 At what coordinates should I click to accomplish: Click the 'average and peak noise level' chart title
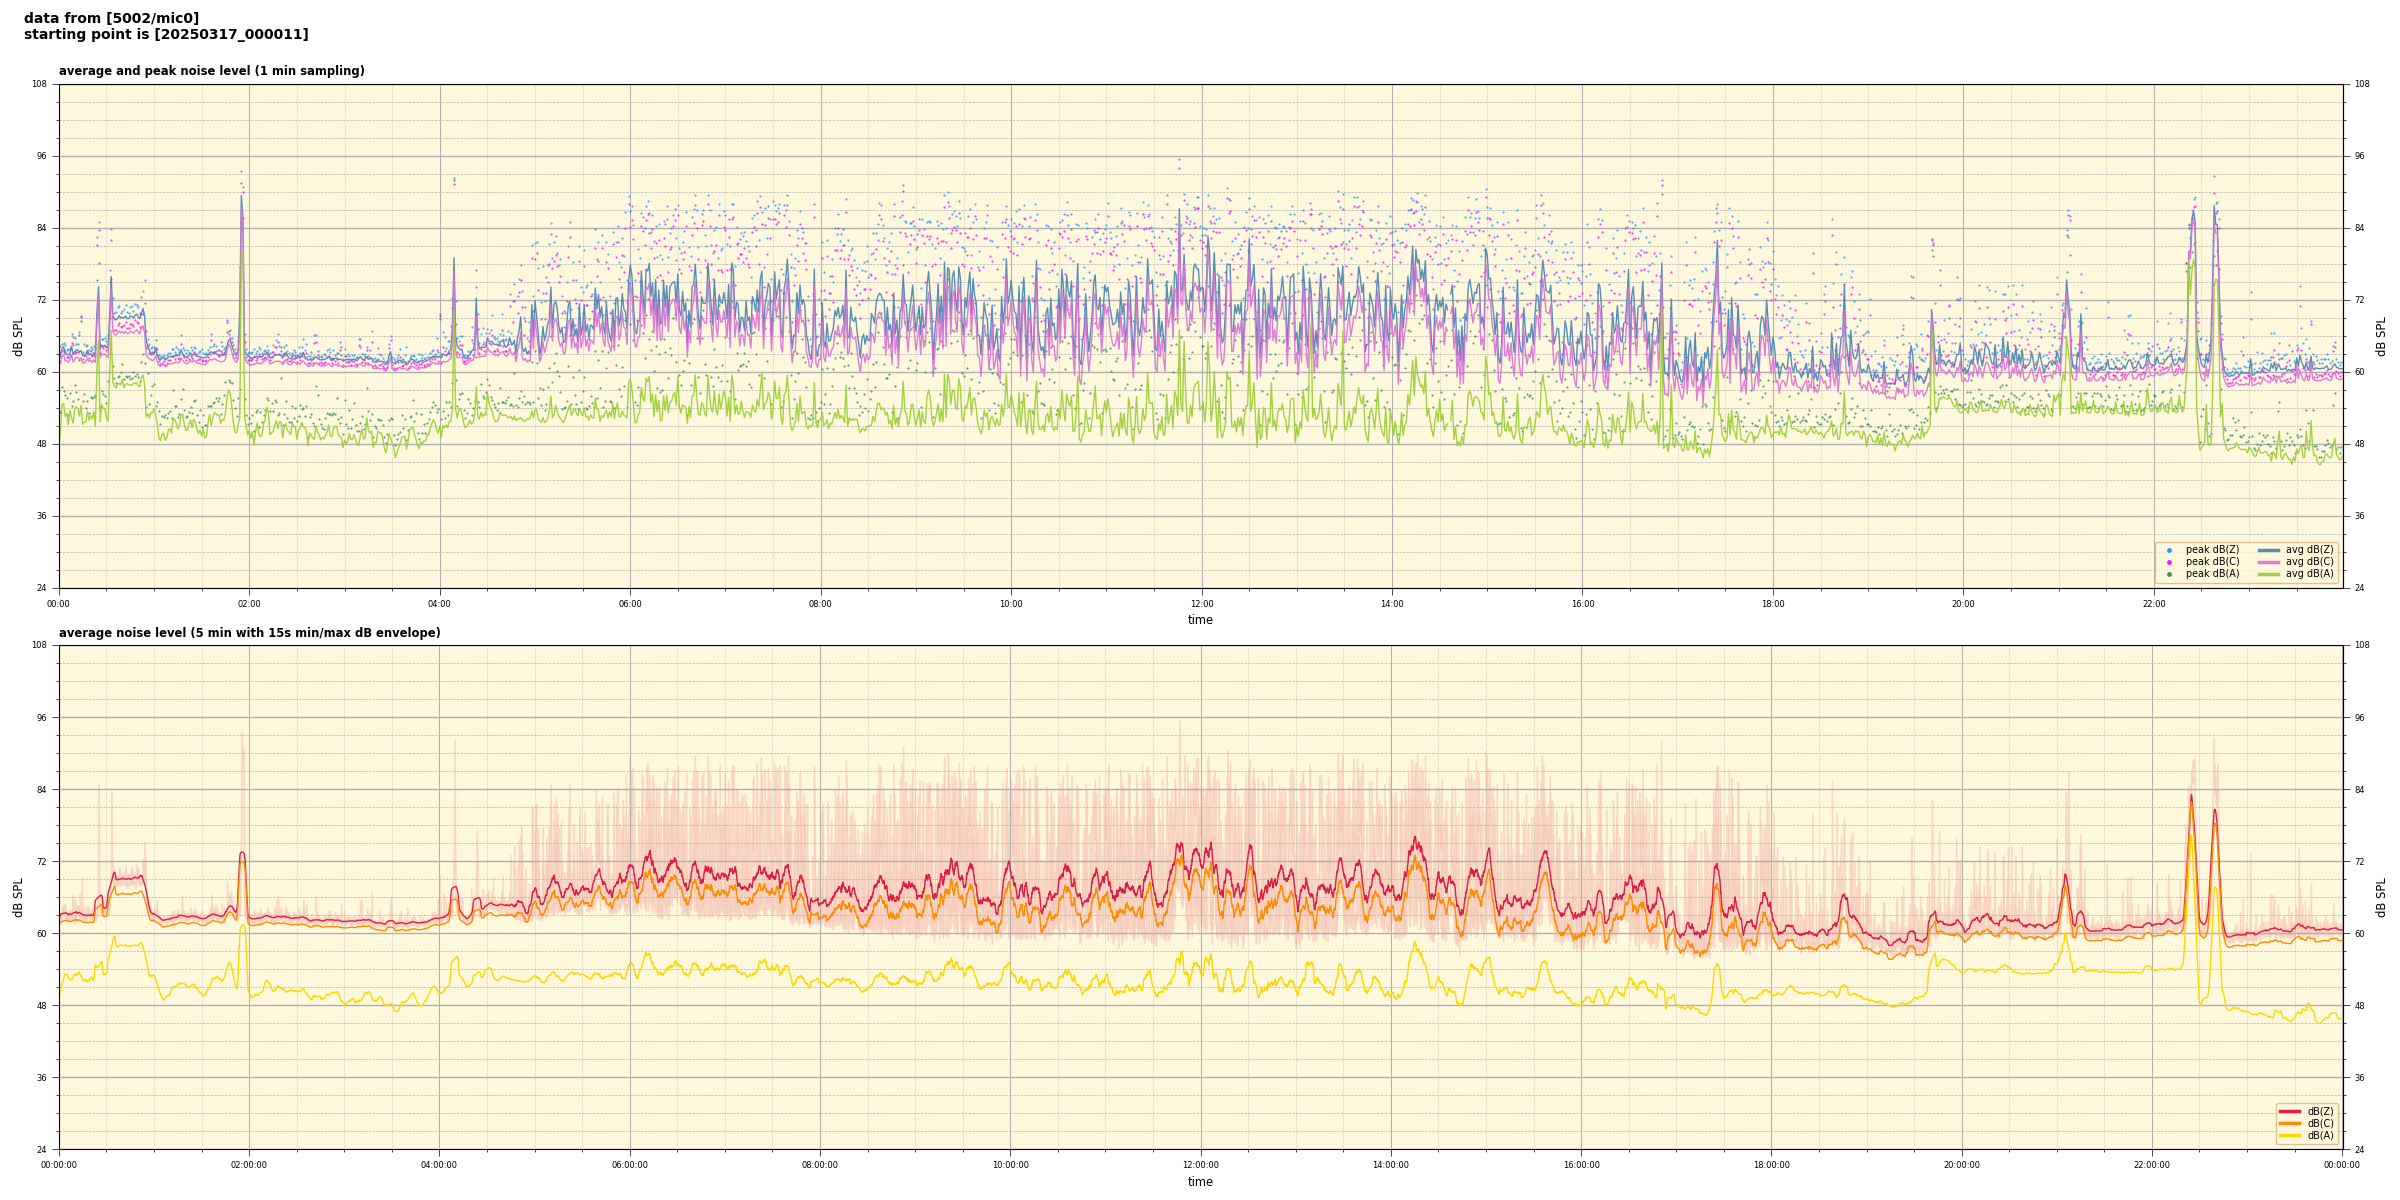coord(211,71)
